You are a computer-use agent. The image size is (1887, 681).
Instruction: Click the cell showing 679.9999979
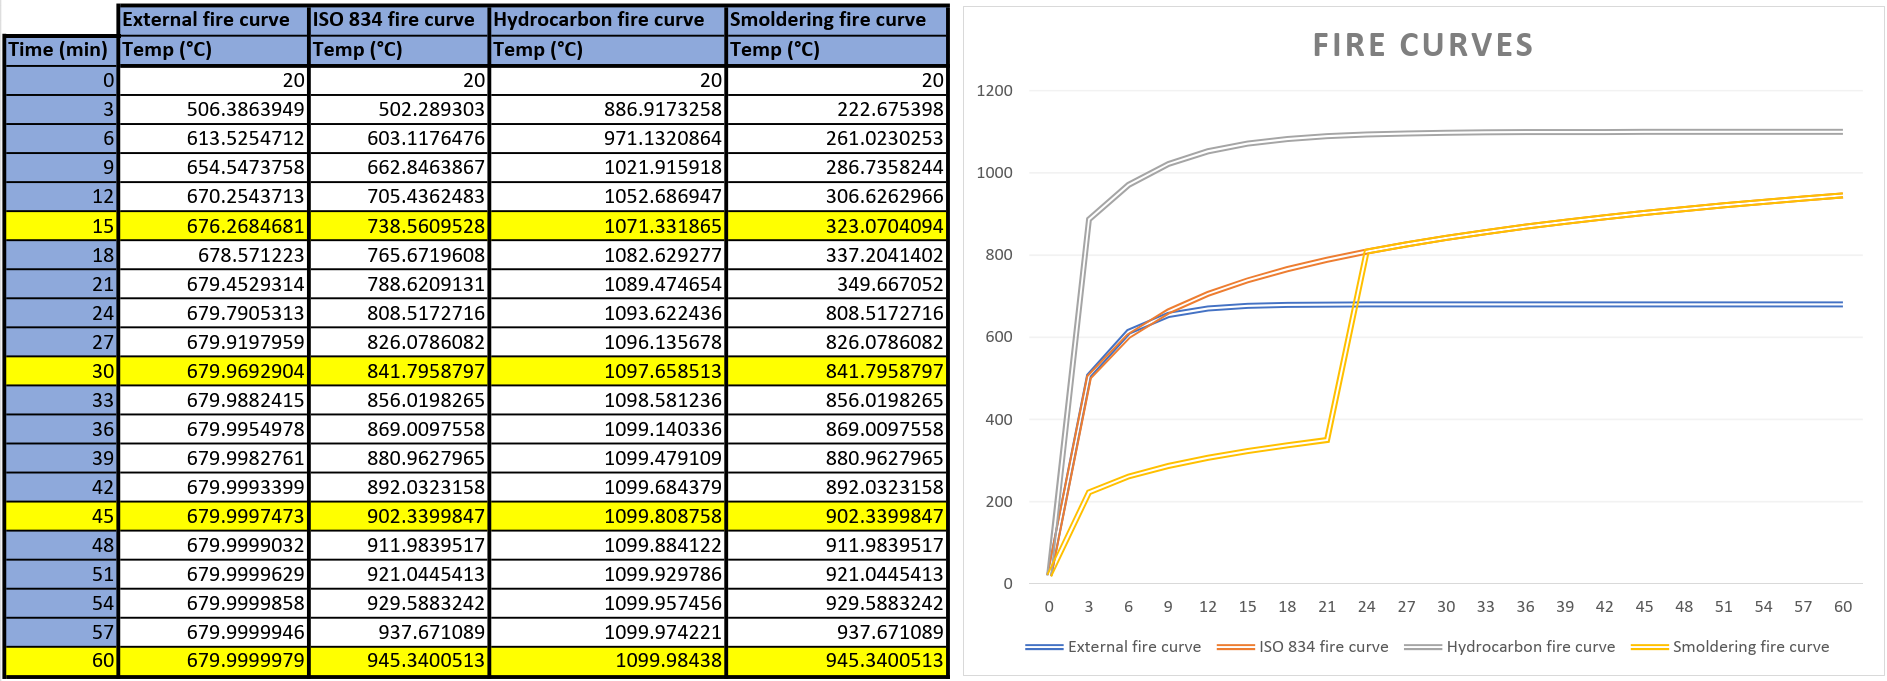tap(245, 661)
